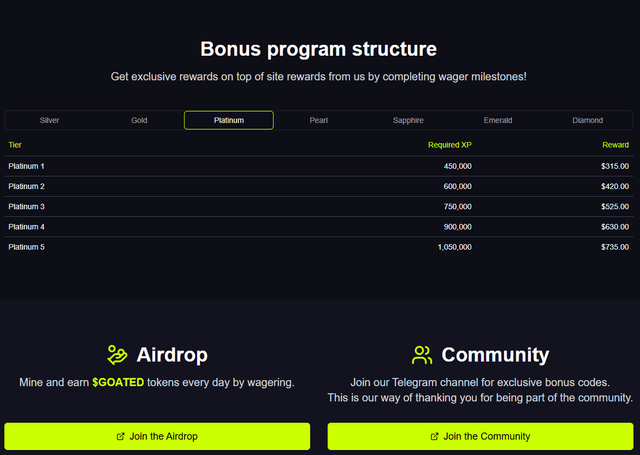Click the Required XP column header
640x455 pixels.
(x=450, y=145)
